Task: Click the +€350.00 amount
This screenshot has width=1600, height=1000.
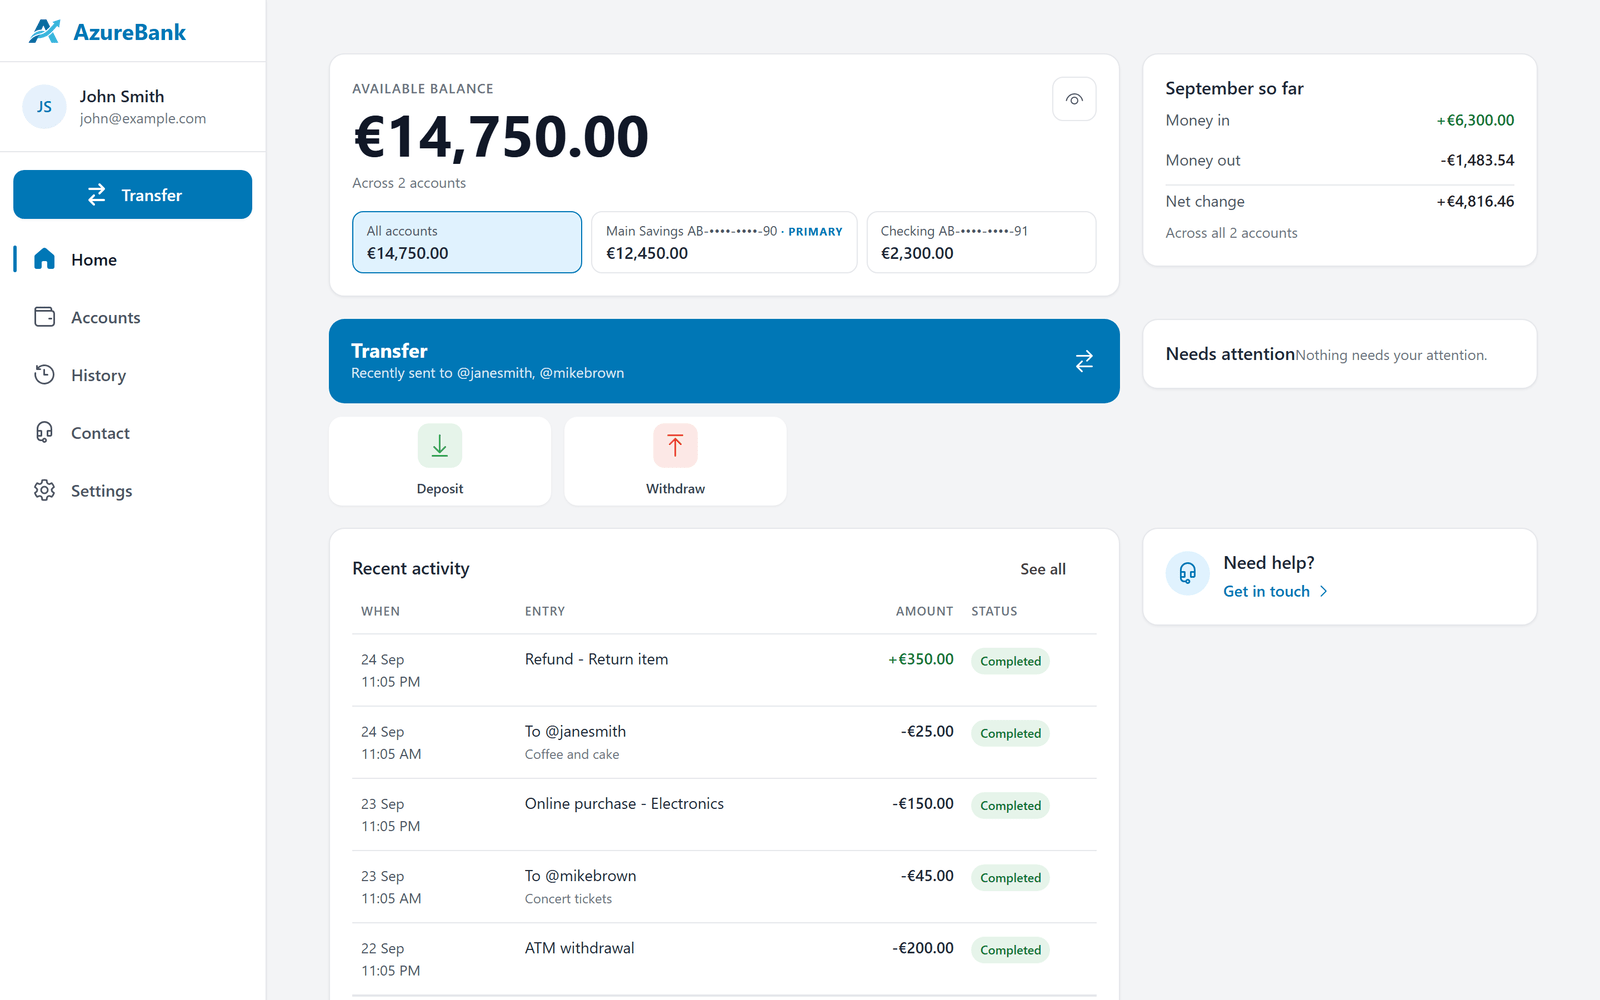Action: (920, 659)
